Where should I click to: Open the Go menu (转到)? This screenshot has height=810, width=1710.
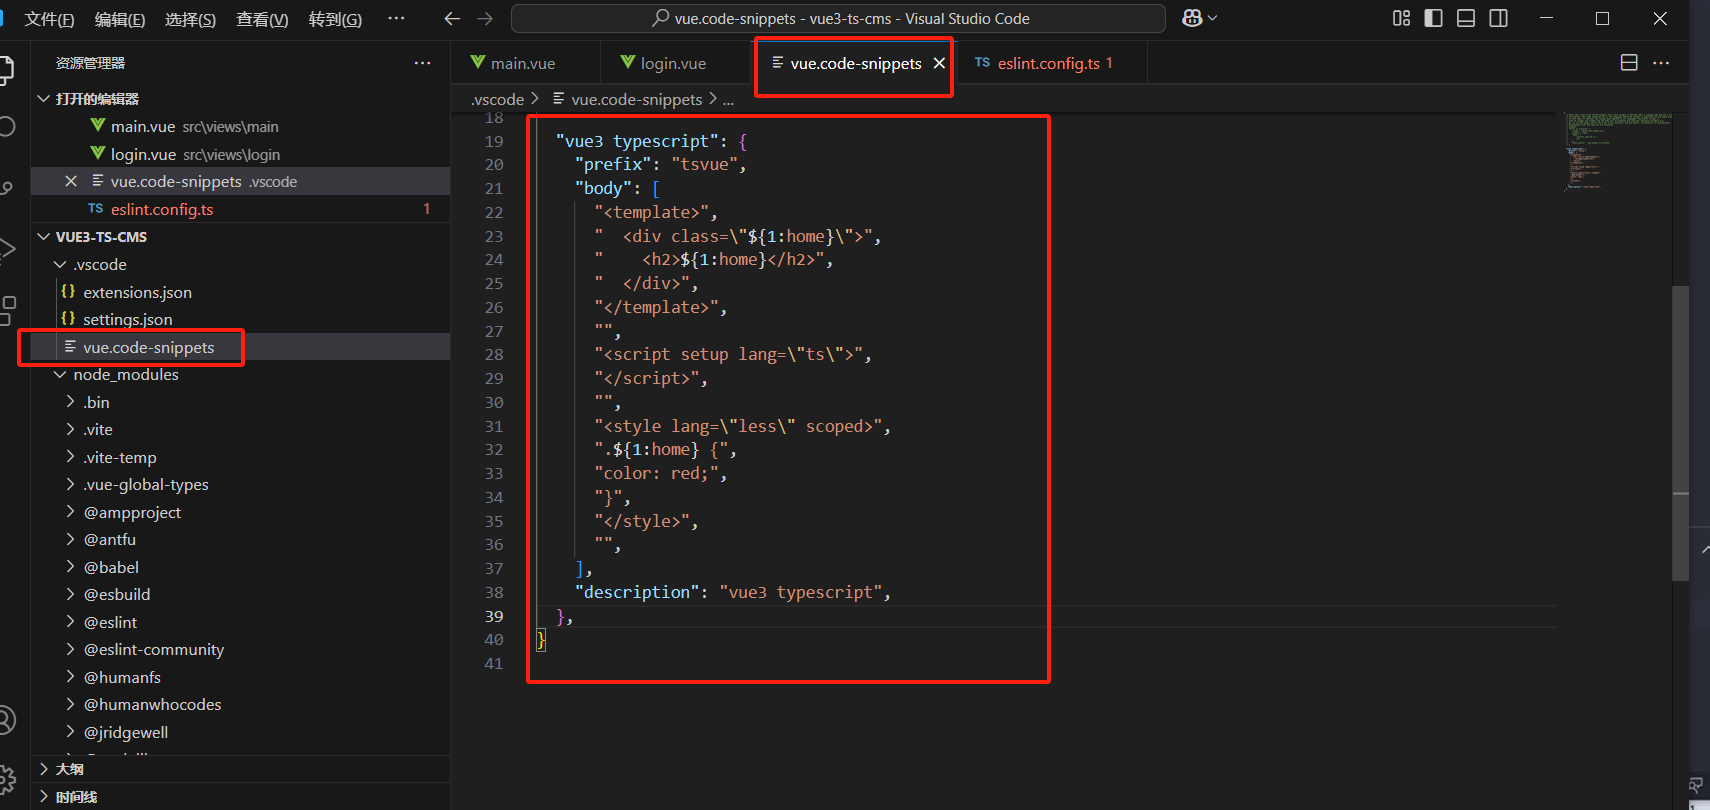(335, 19)
